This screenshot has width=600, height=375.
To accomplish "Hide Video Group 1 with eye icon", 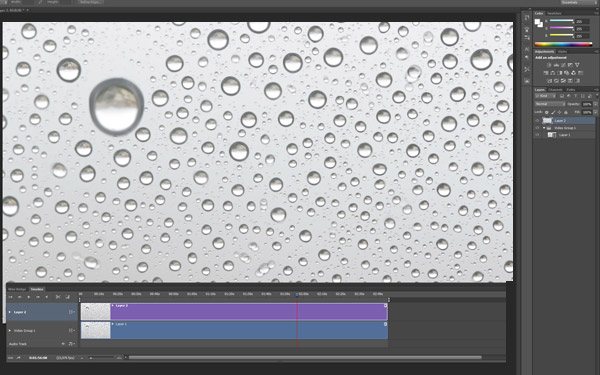I will point(537,128).
